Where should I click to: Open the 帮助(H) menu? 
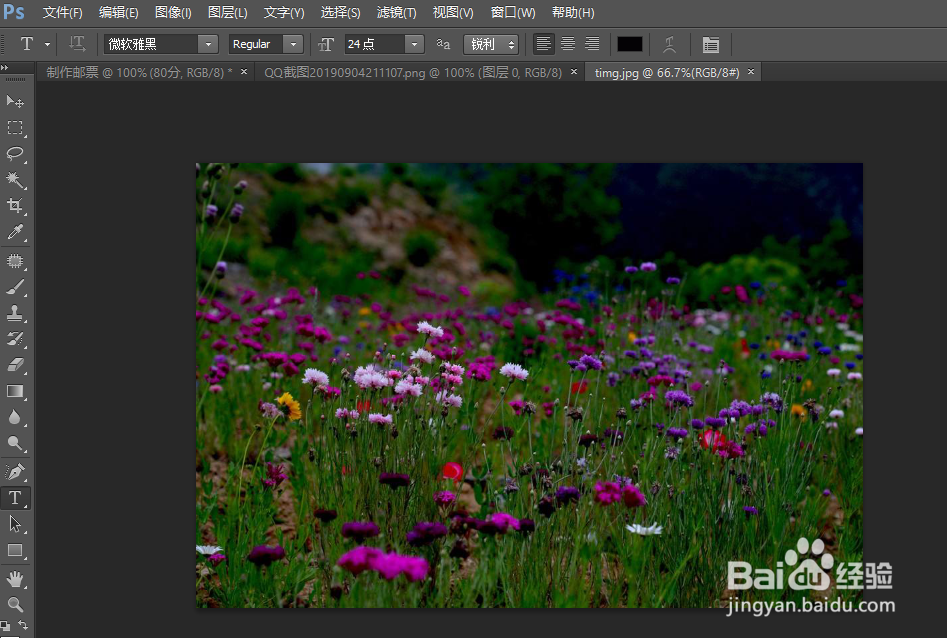pyautogui.click(x=573, y=12)
